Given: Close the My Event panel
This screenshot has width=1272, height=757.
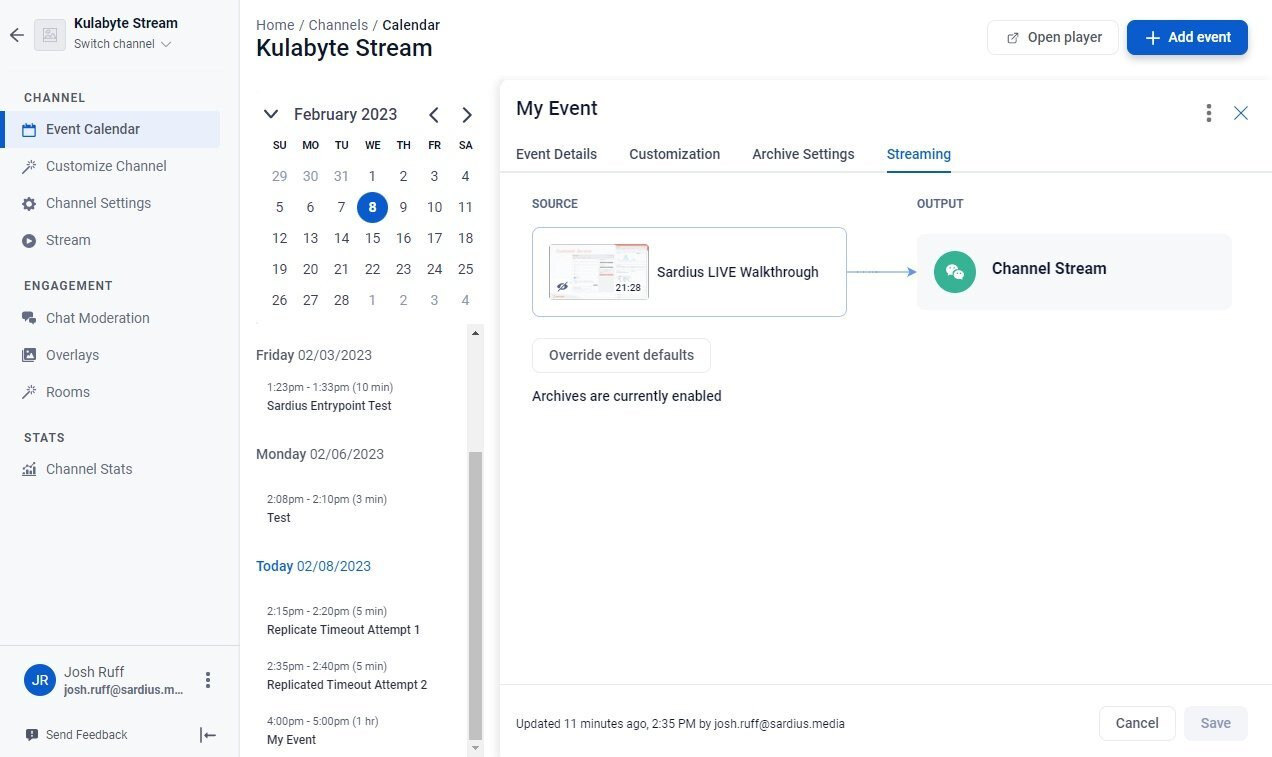Looking at the screenshot, I should [1241, 113].
